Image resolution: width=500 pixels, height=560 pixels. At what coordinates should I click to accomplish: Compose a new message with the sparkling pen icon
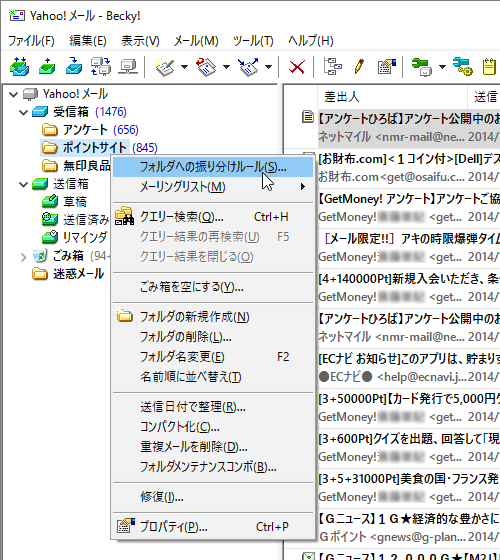165,66
